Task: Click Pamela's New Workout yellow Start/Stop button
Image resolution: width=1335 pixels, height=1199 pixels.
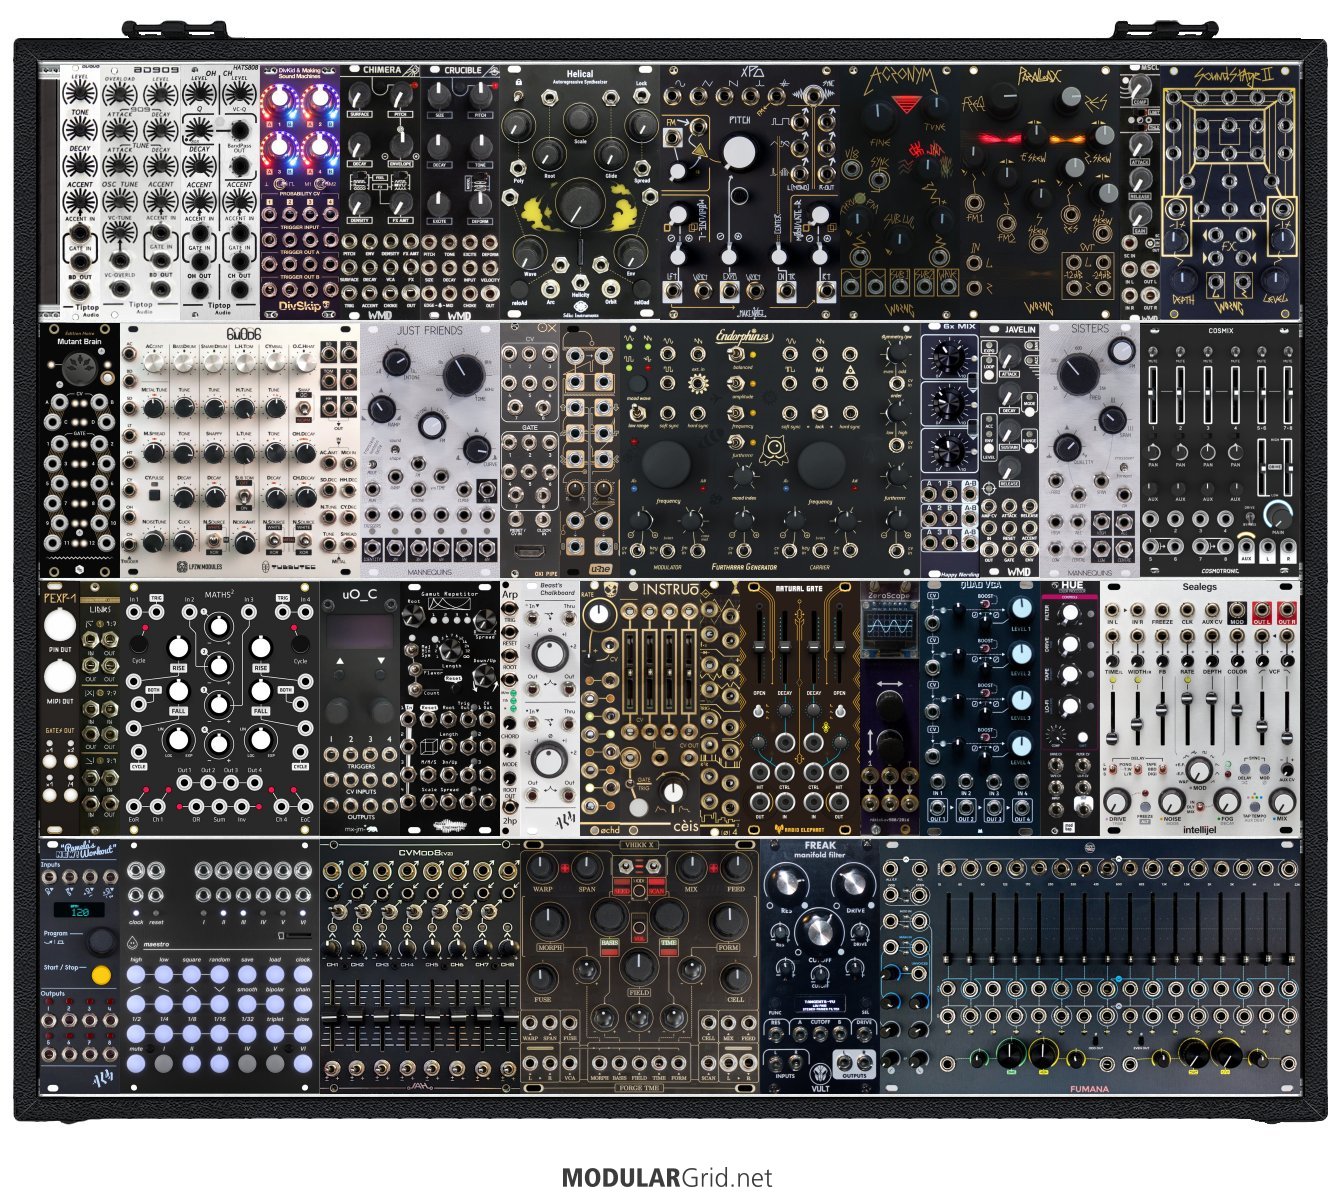Action: 100,975
